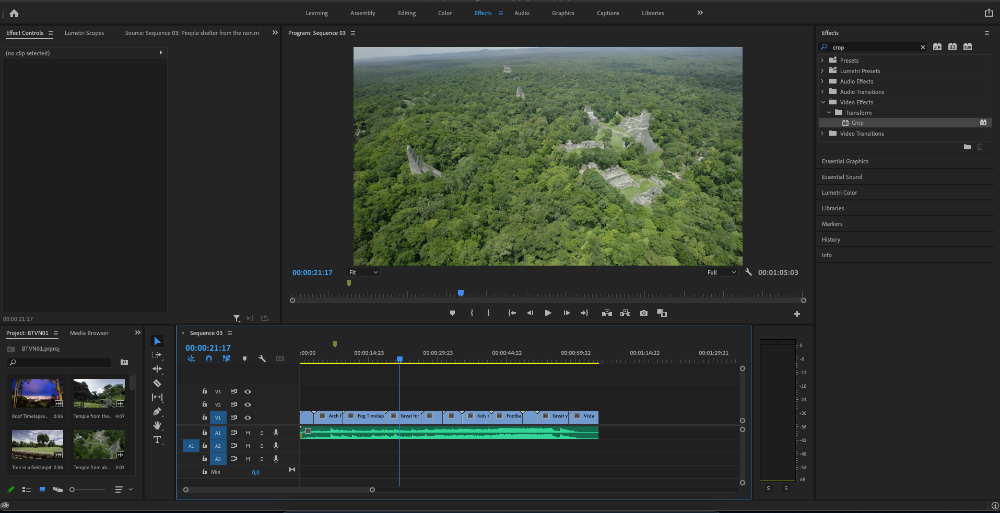Expand the Presets folder
Screen dimensions: 1000x513
[822, 61]
